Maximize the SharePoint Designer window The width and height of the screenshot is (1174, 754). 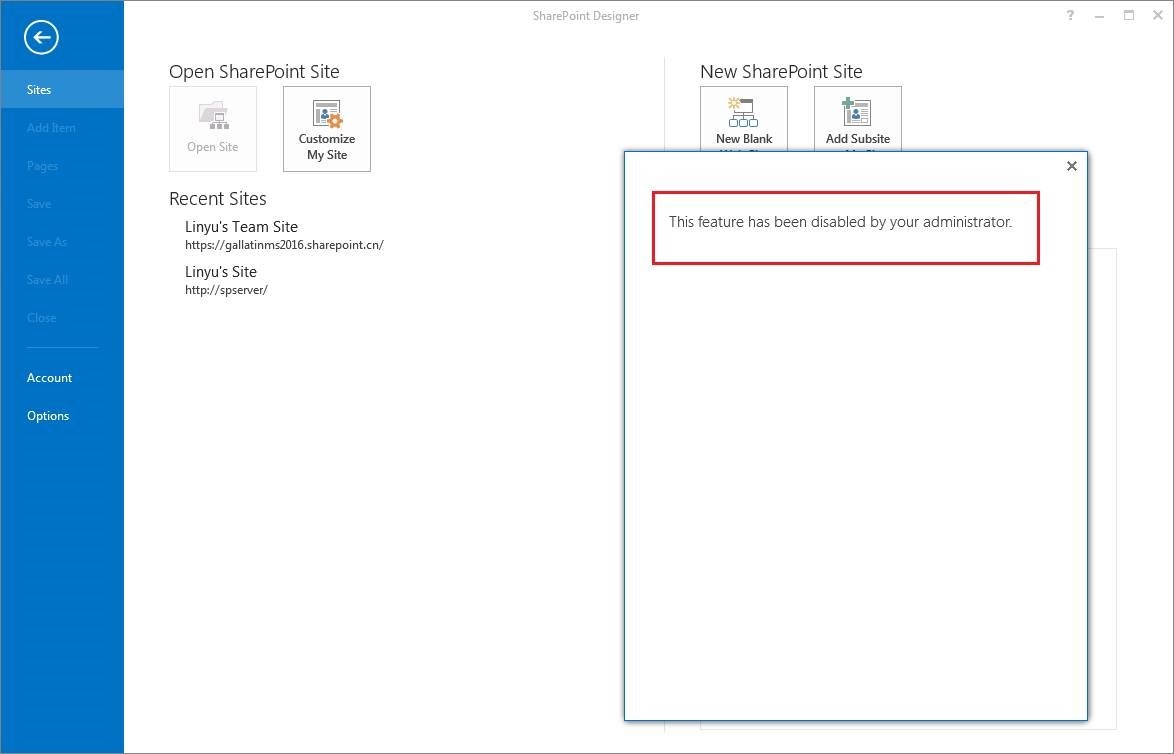tap(1128, 15)
